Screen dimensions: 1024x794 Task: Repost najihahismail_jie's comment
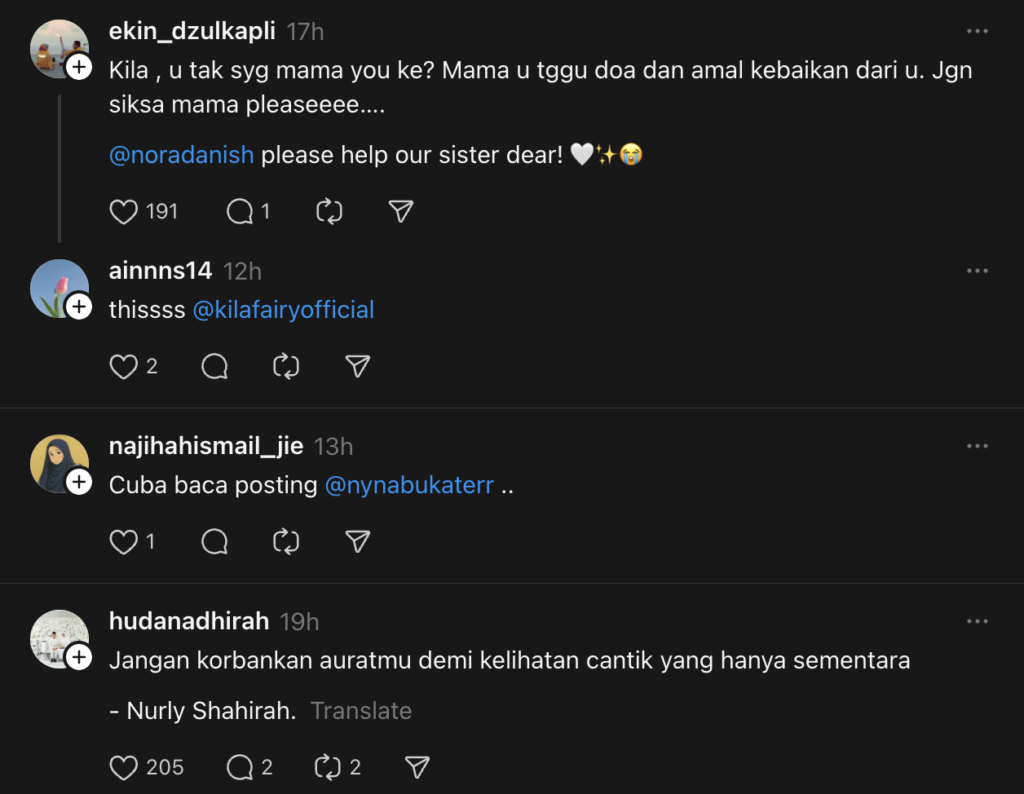(286, 542)
